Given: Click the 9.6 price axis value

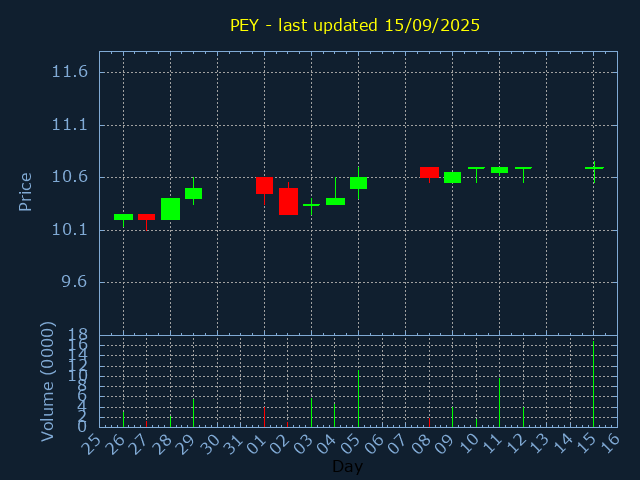Looking at the screenshot, I should 74,282.
